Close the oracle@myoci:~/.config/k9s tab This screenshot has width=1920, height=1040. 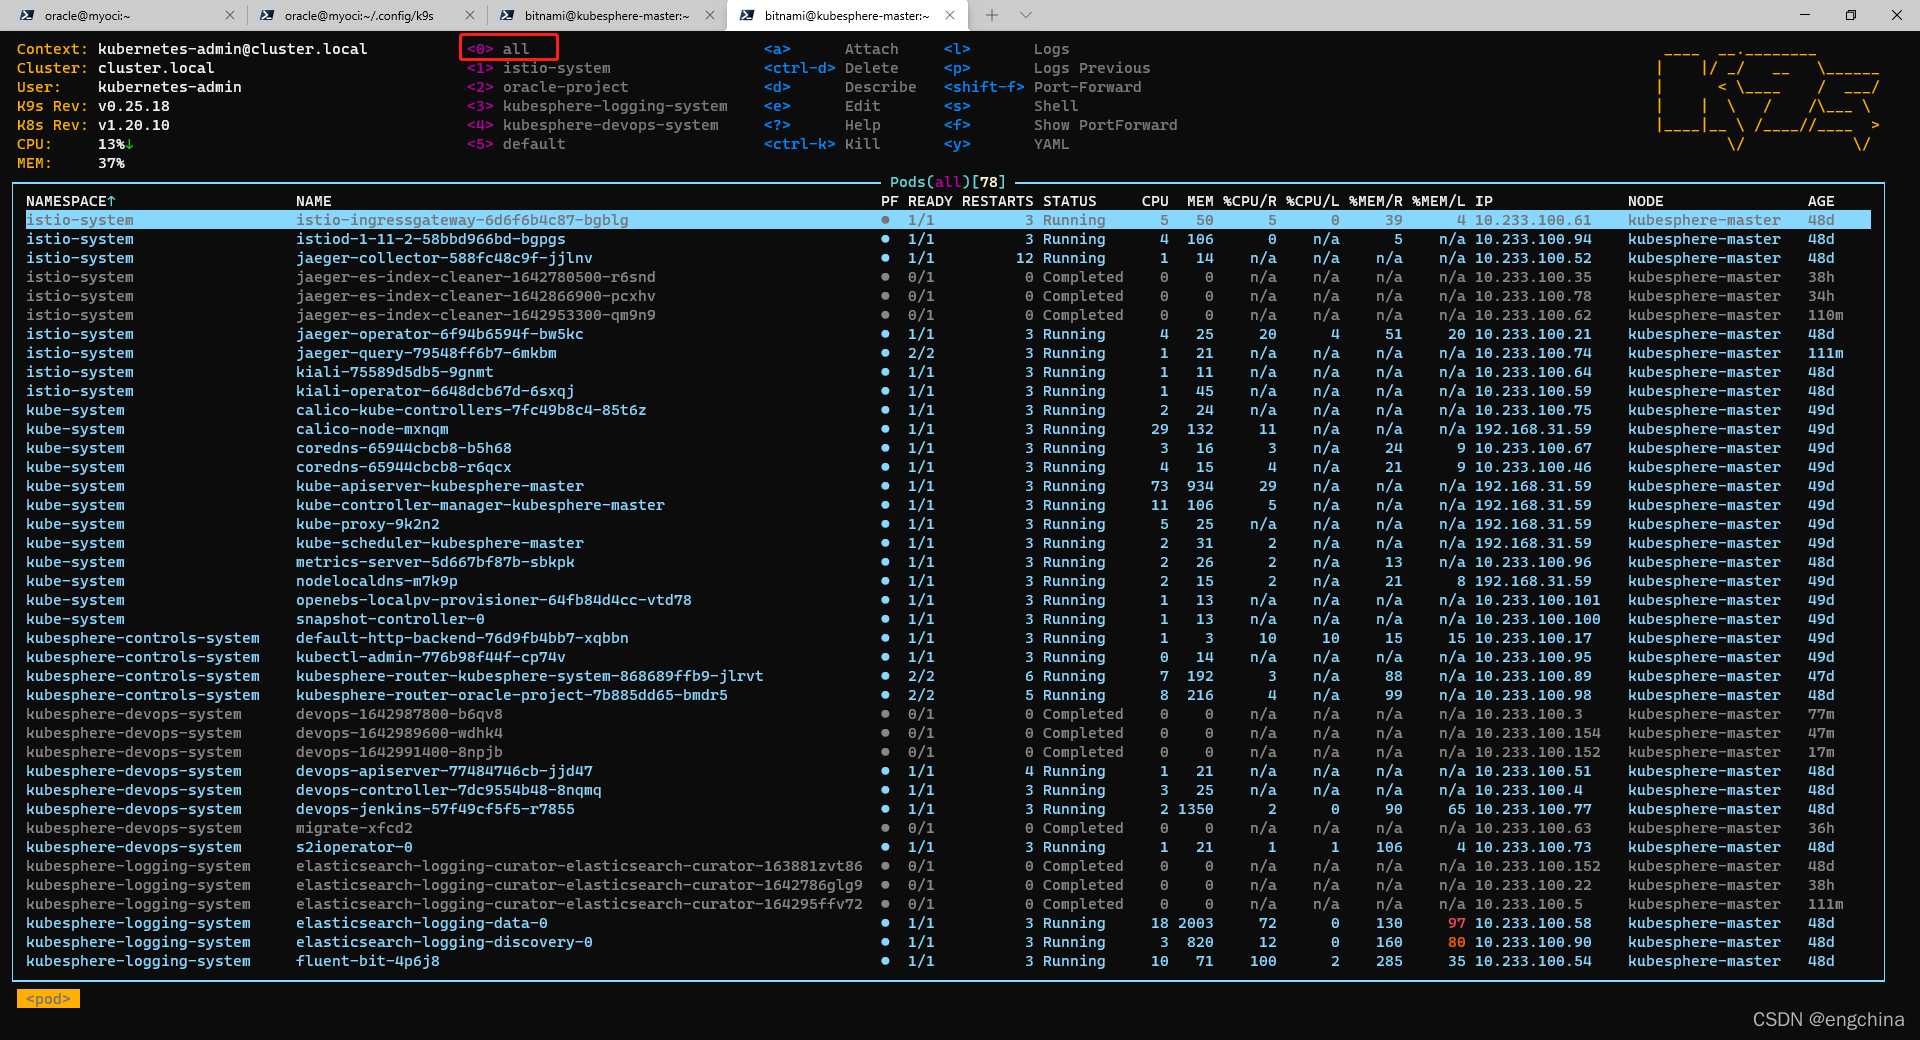[x=470, y=15]
